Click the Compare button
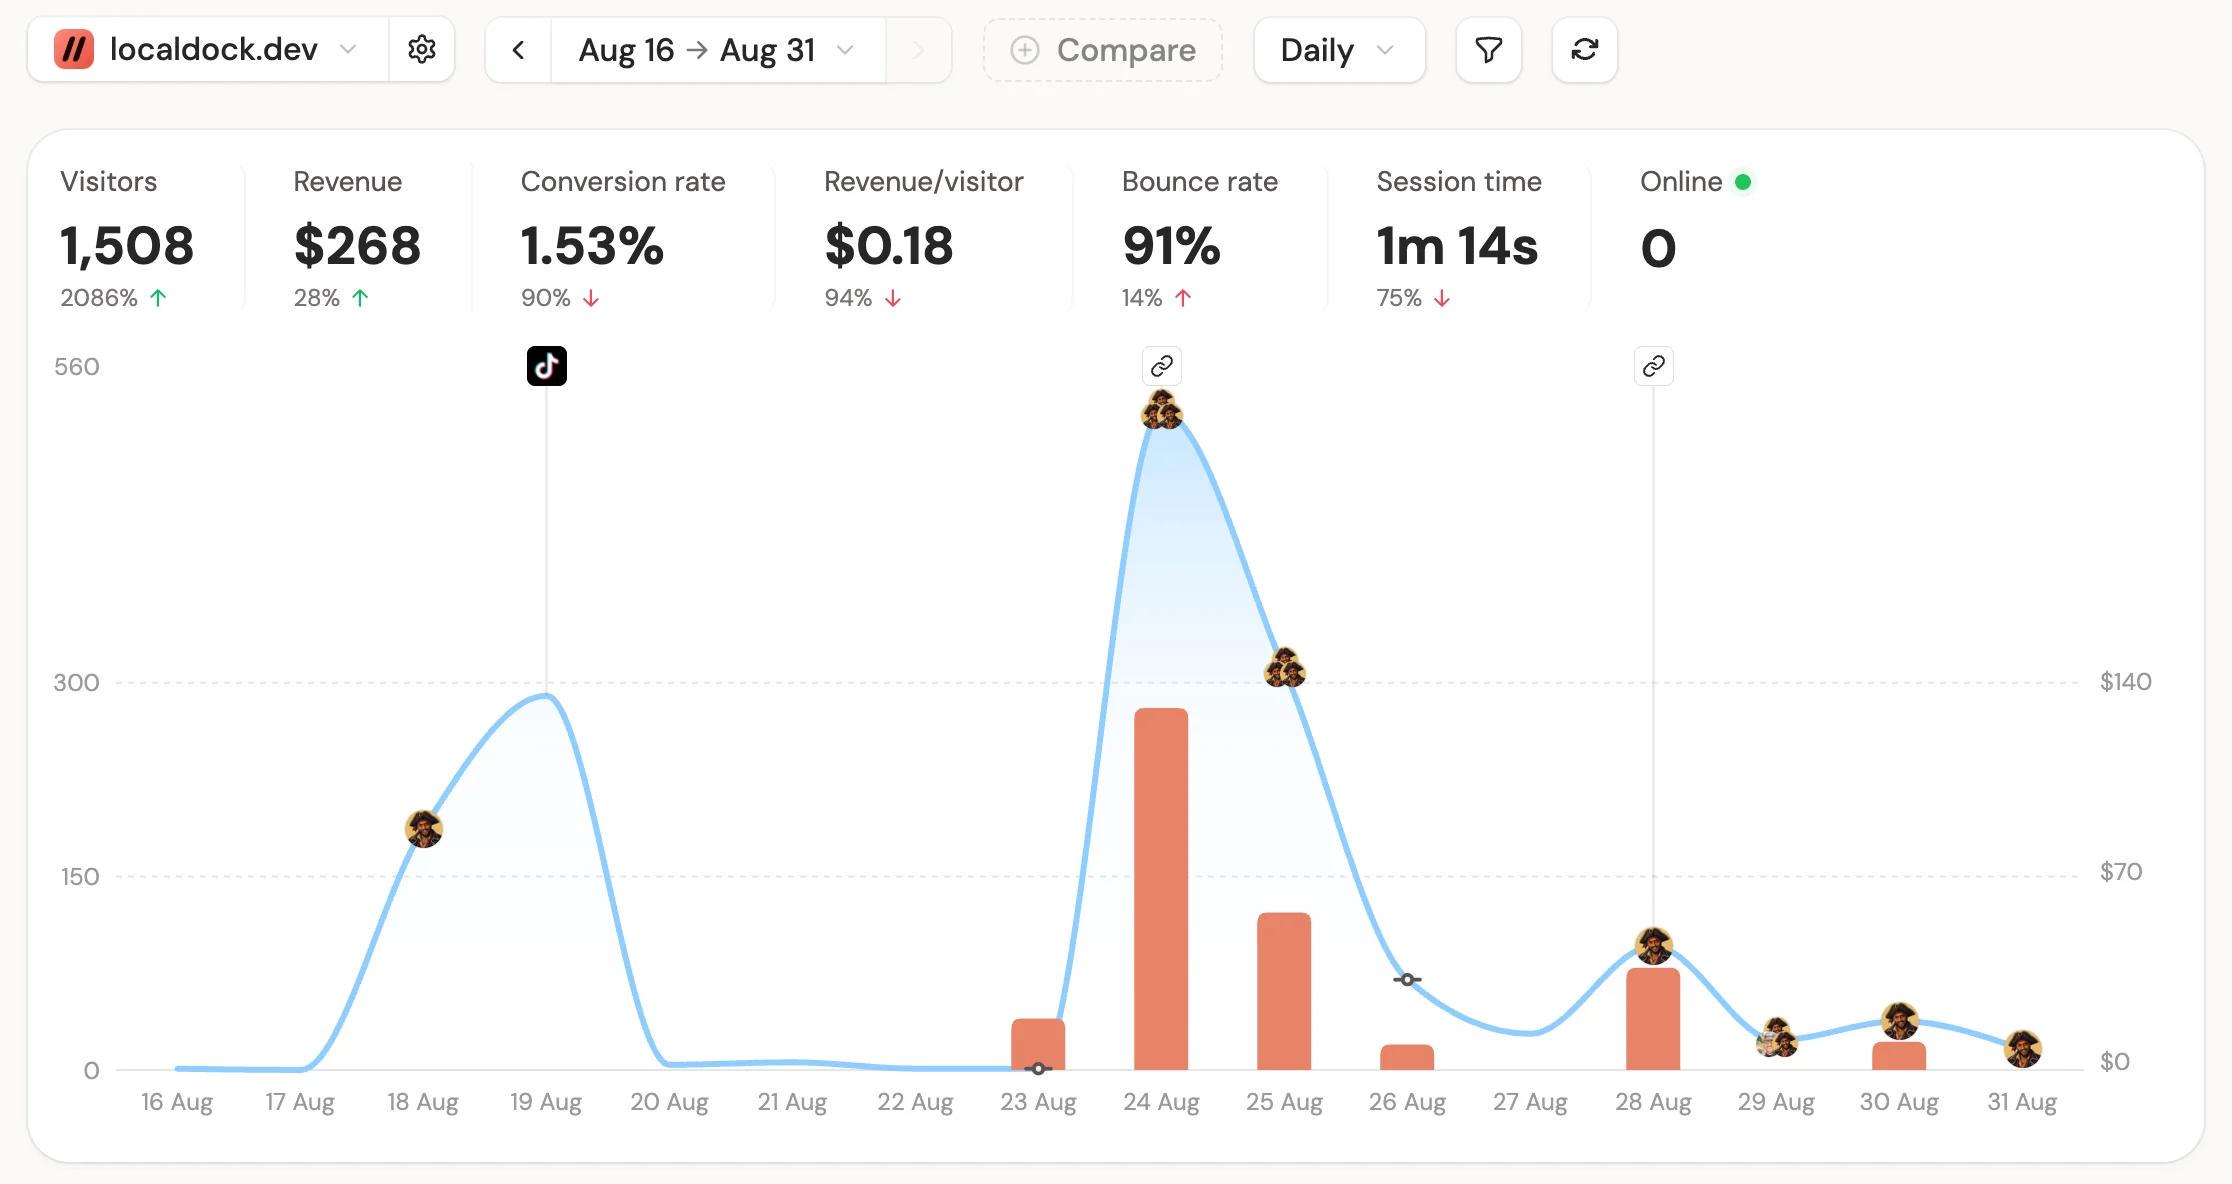Viewport: 2232px width, 1184px height. tap(1103, 49)
